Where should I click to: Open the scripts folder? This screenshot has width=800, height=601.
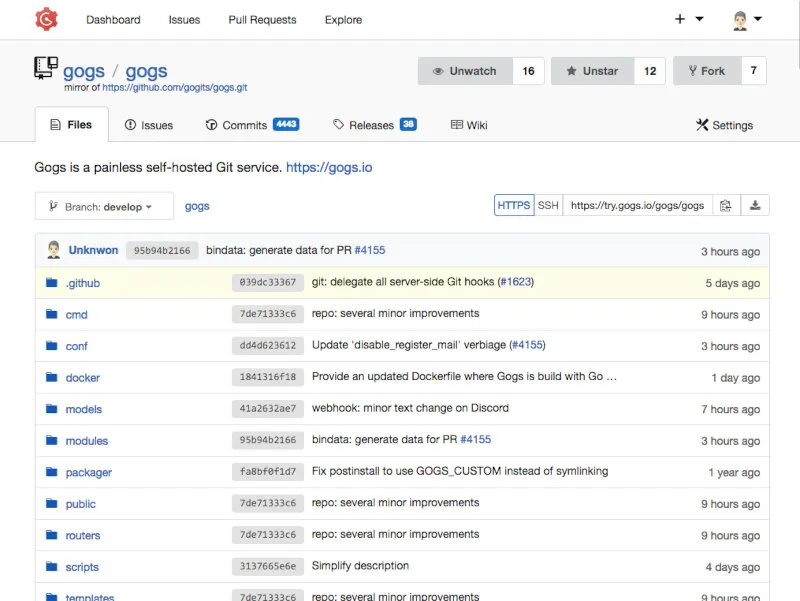coord(81,567)
